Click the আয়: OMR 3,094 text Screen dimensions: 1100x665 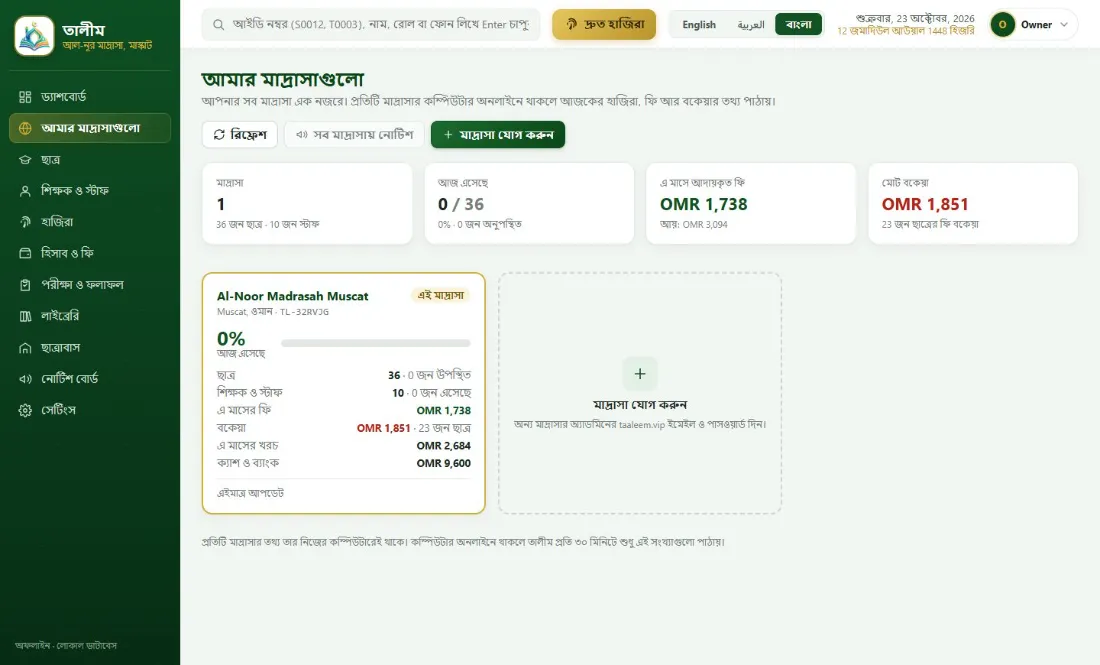(x=694, y=224)
